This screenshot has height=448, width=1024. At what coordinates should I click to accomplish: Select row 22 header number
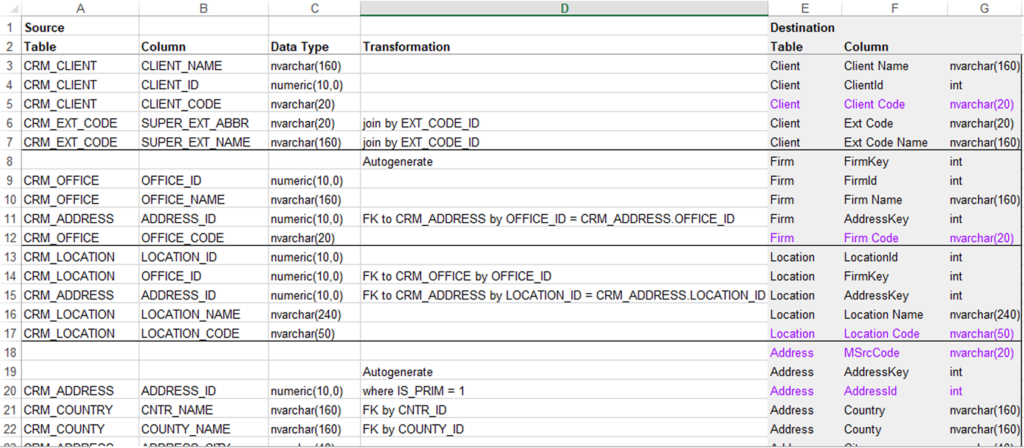pos(10,429)
